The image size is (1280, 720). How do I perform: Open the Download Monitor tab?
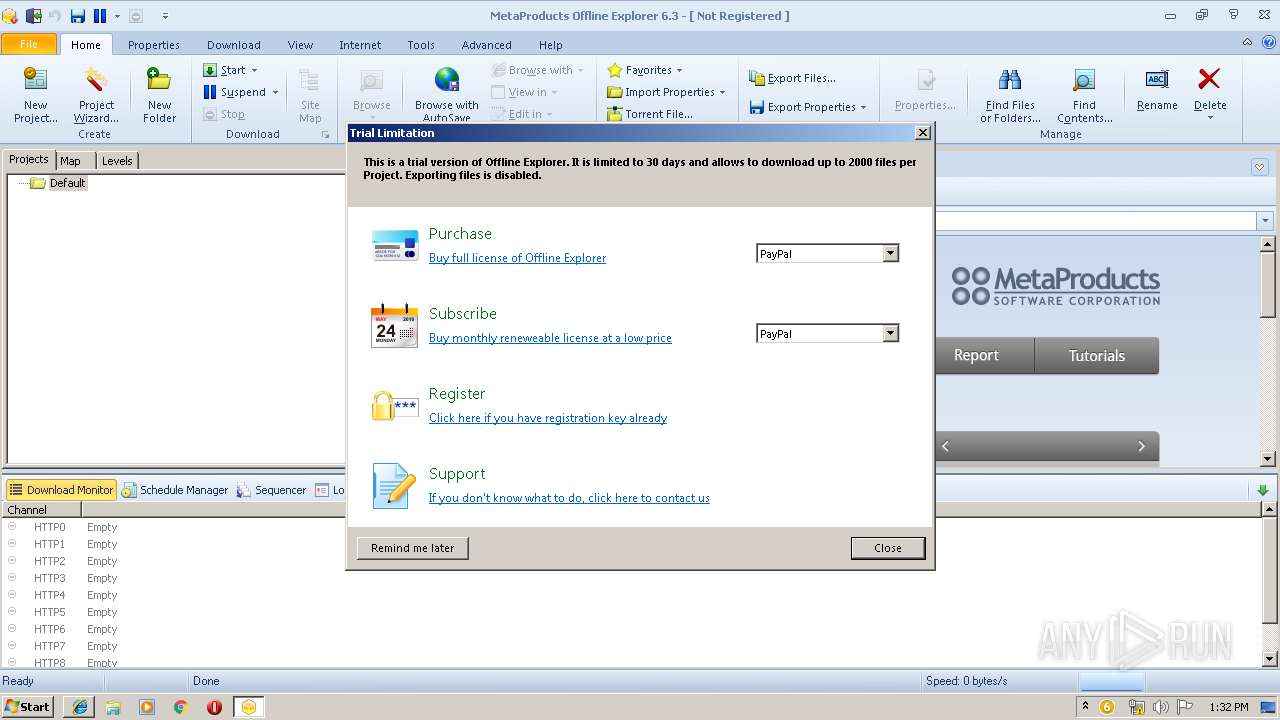[x=61, y=490]
